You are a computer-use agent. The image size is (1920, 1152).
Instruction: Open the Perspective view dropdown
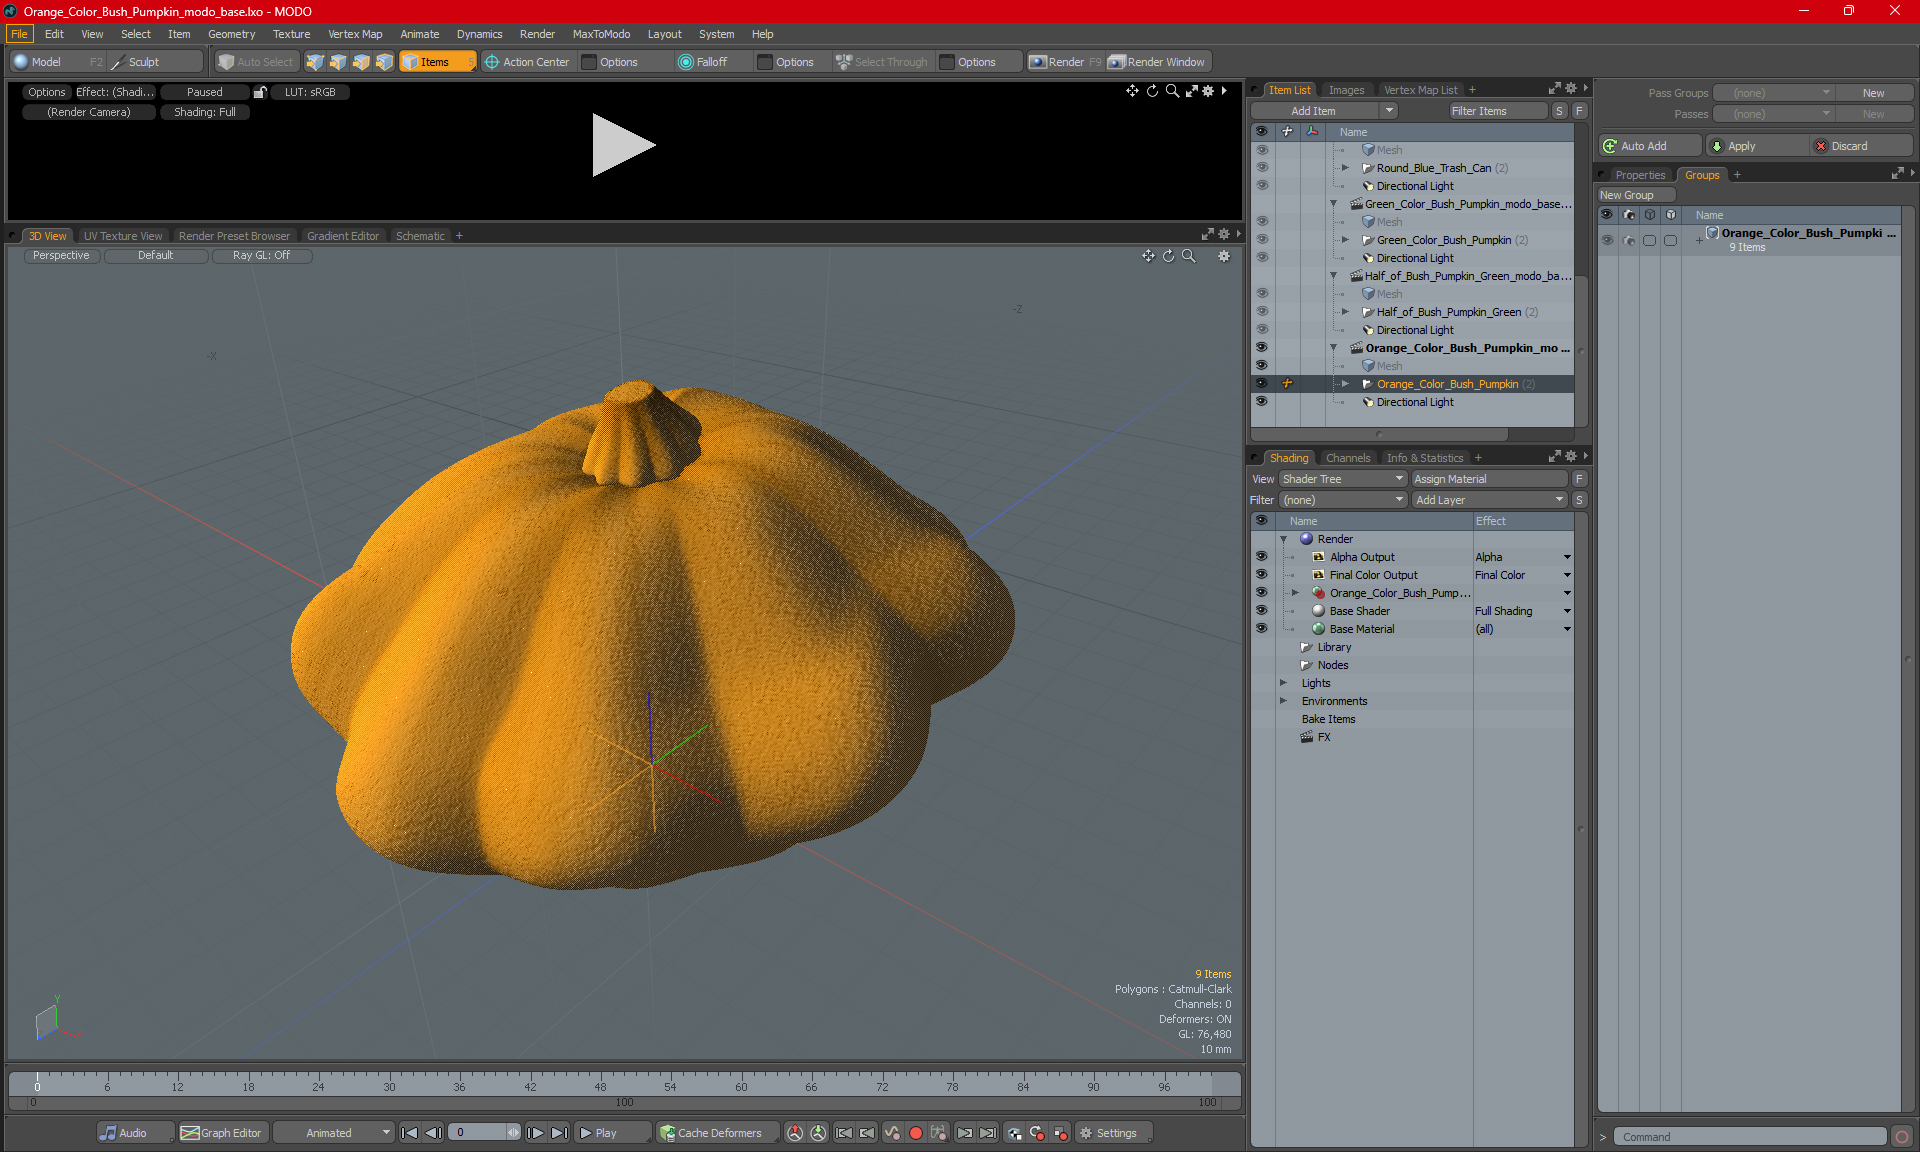[x=61, y=255]
